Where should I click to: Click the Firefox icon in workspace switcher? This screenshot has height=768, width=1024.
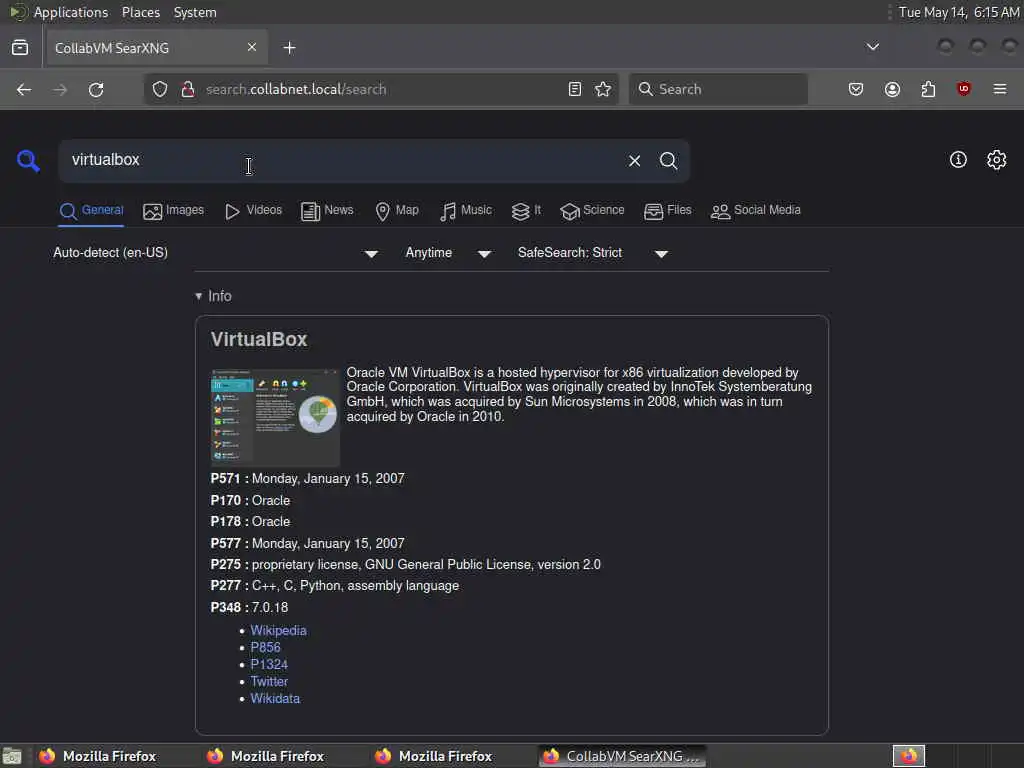point(909,756)
